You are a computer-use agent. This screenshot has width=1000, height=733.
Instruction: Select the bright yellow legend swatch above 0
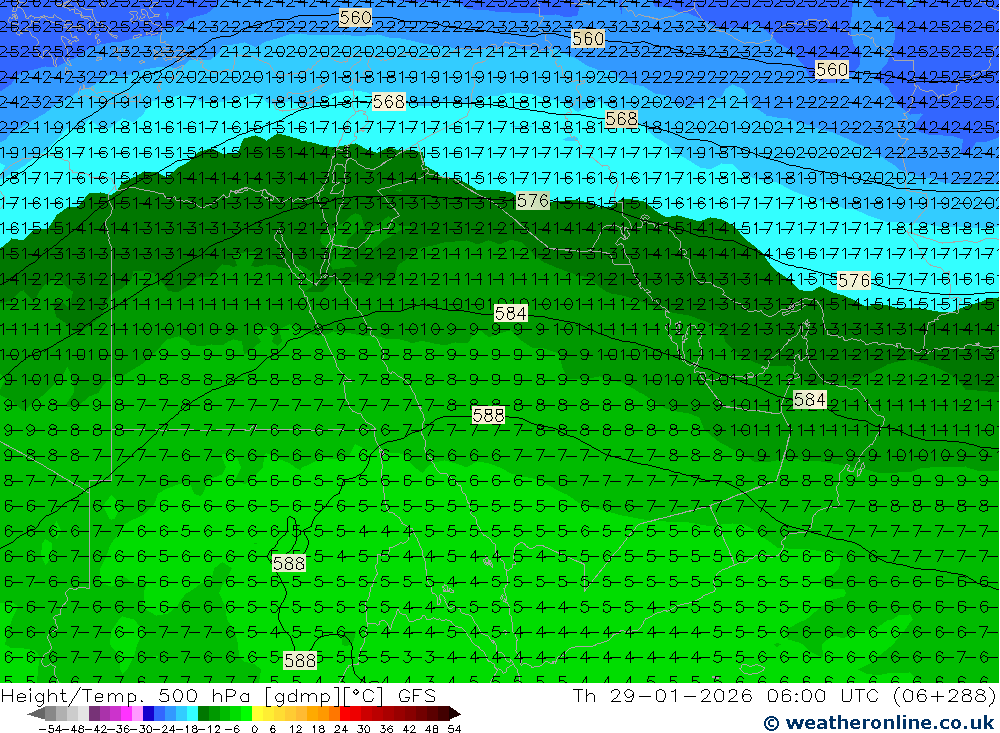258,713
